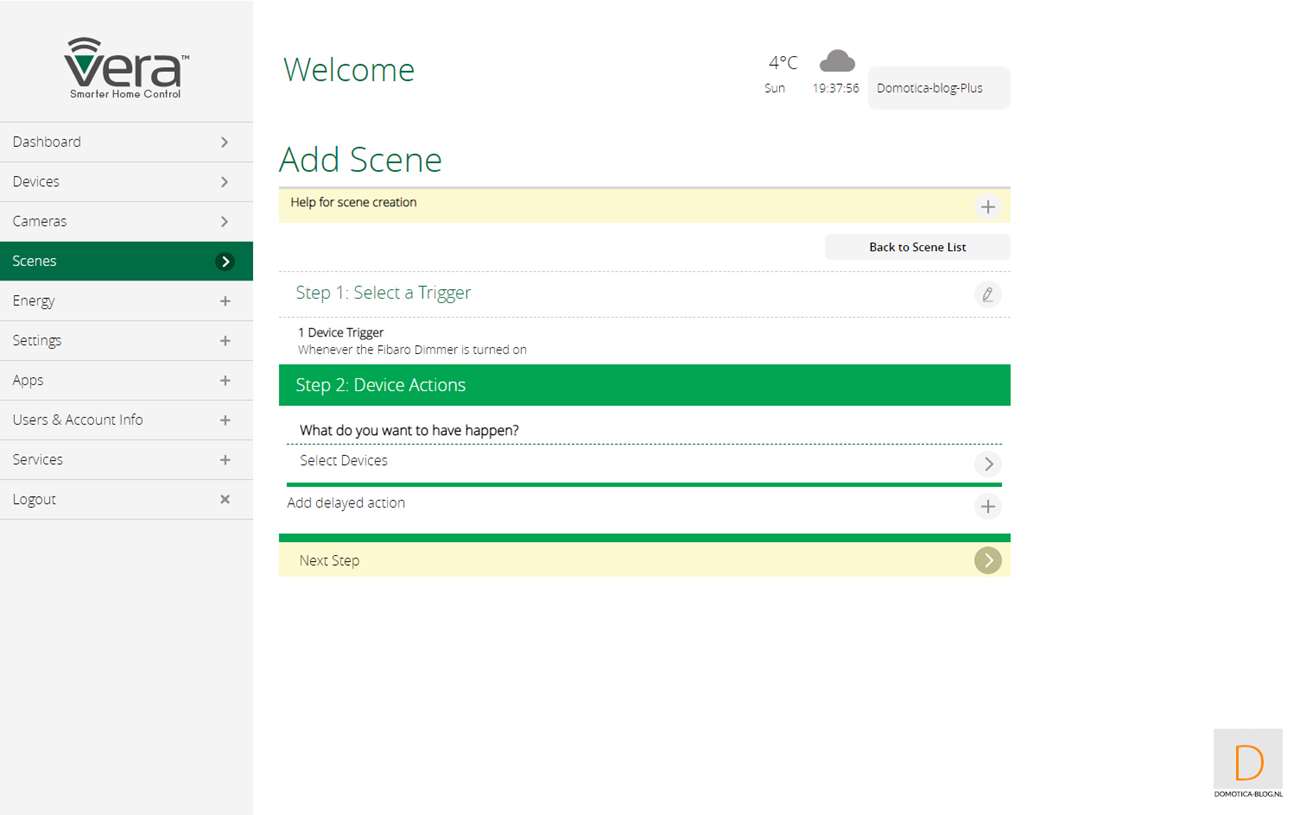Expand the Services menu section

click(x=225, y=460)
